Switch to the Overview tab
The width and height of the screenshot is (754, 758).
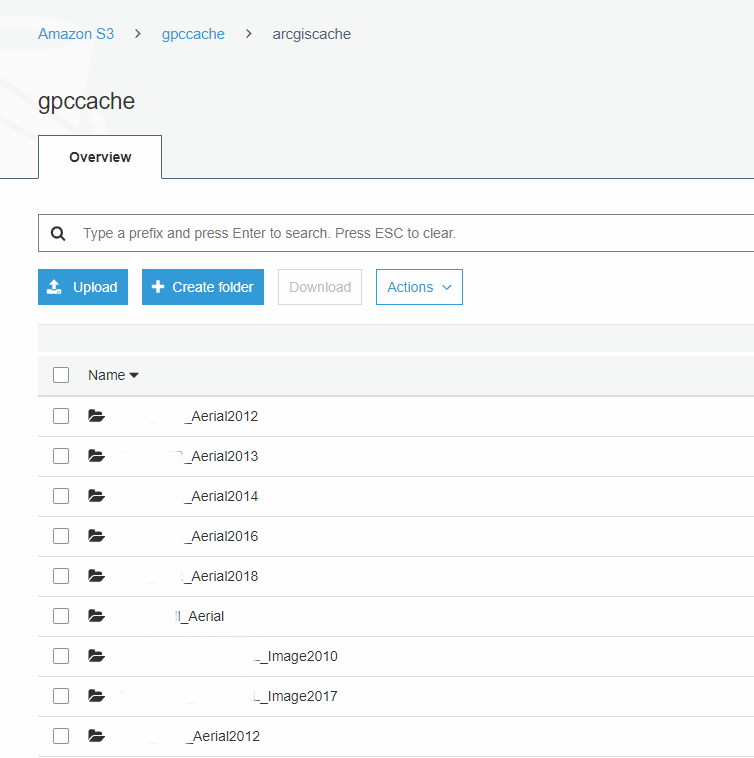pos(100,157)
